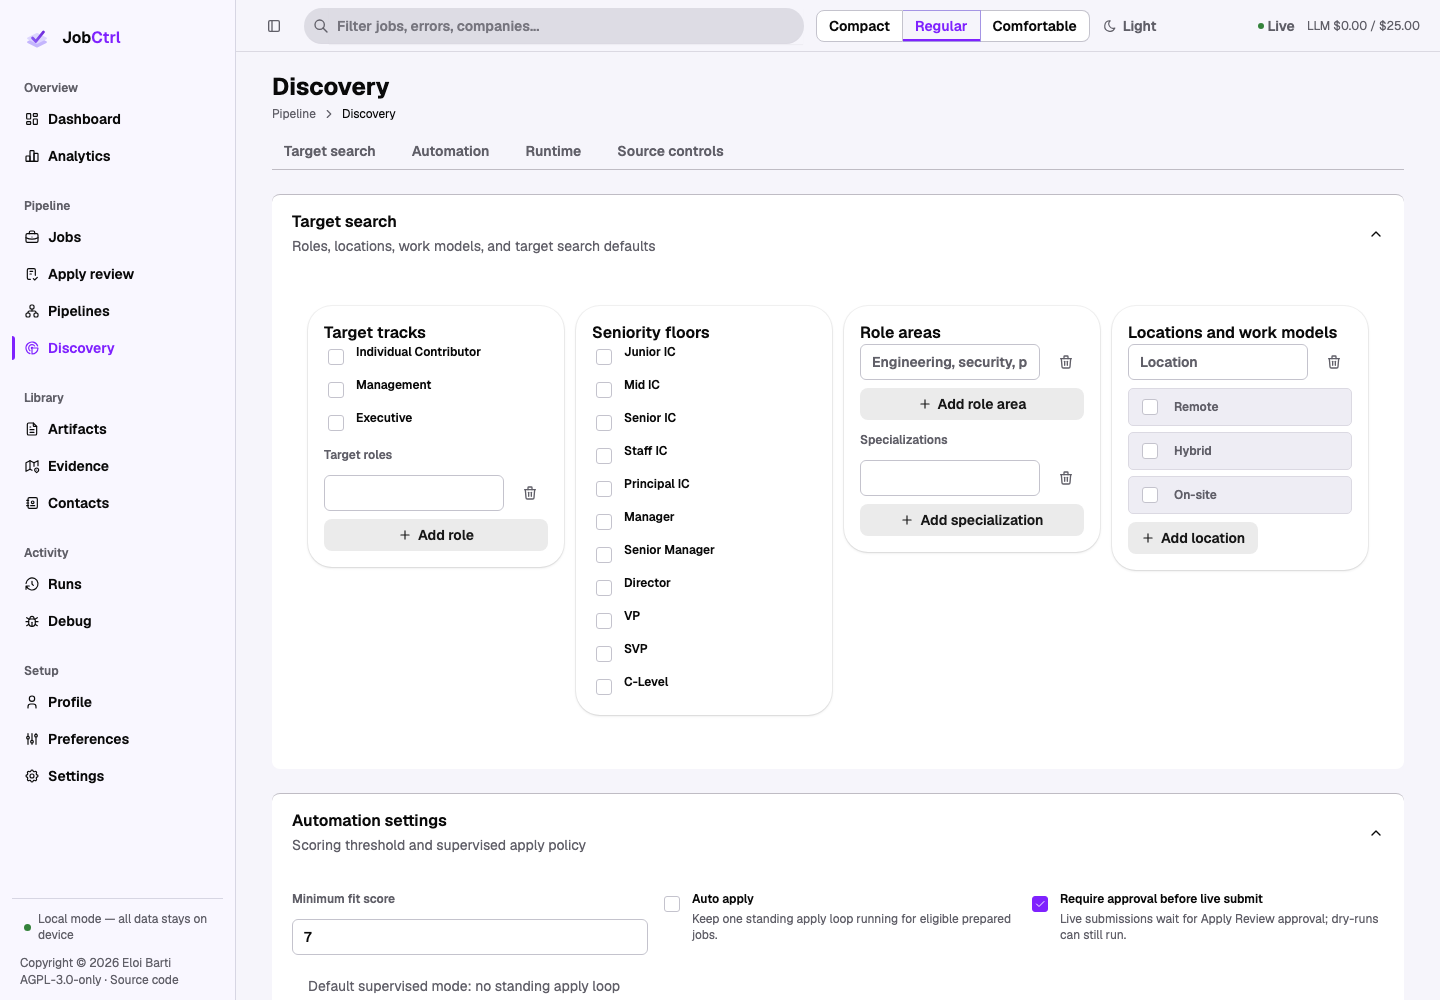Check the On-site work model

1150,495
